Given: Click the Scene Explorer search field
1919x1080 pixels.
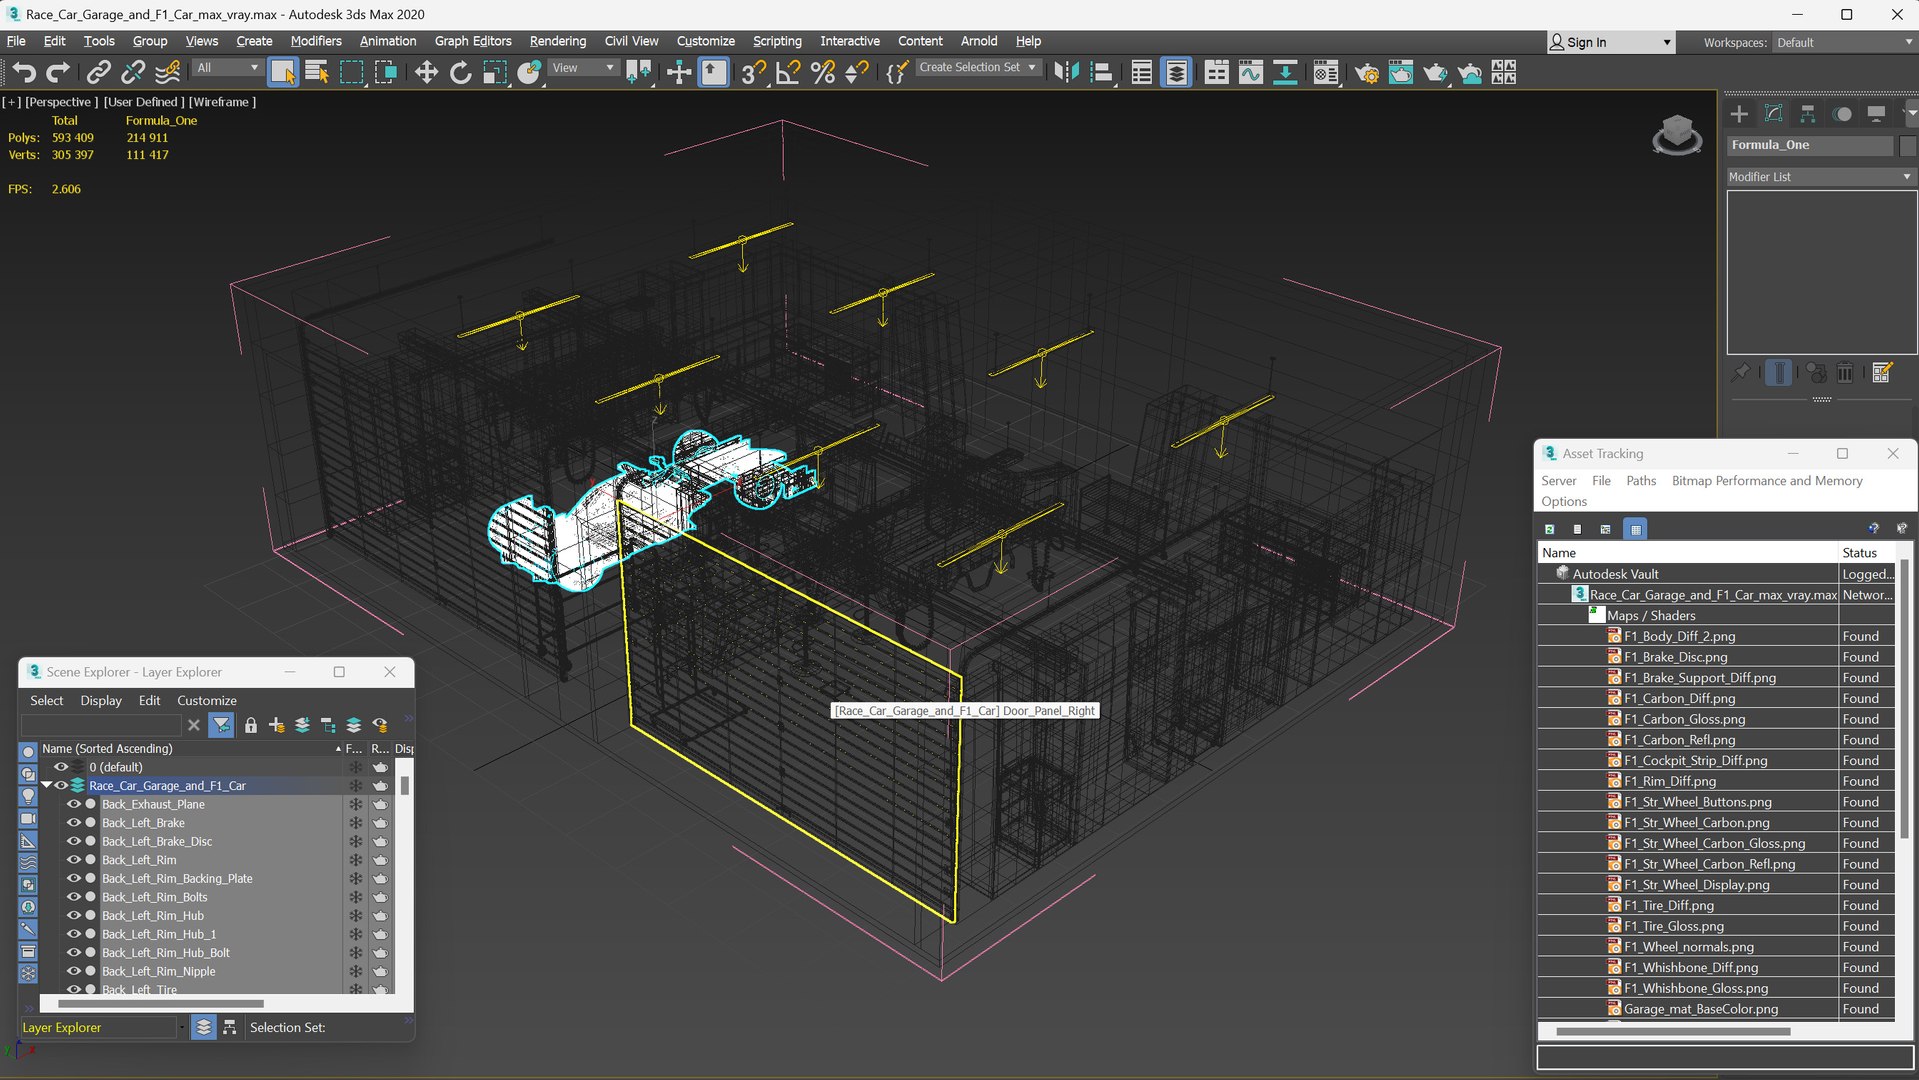Looking at the screenshot, I should (x=101, y=725).
